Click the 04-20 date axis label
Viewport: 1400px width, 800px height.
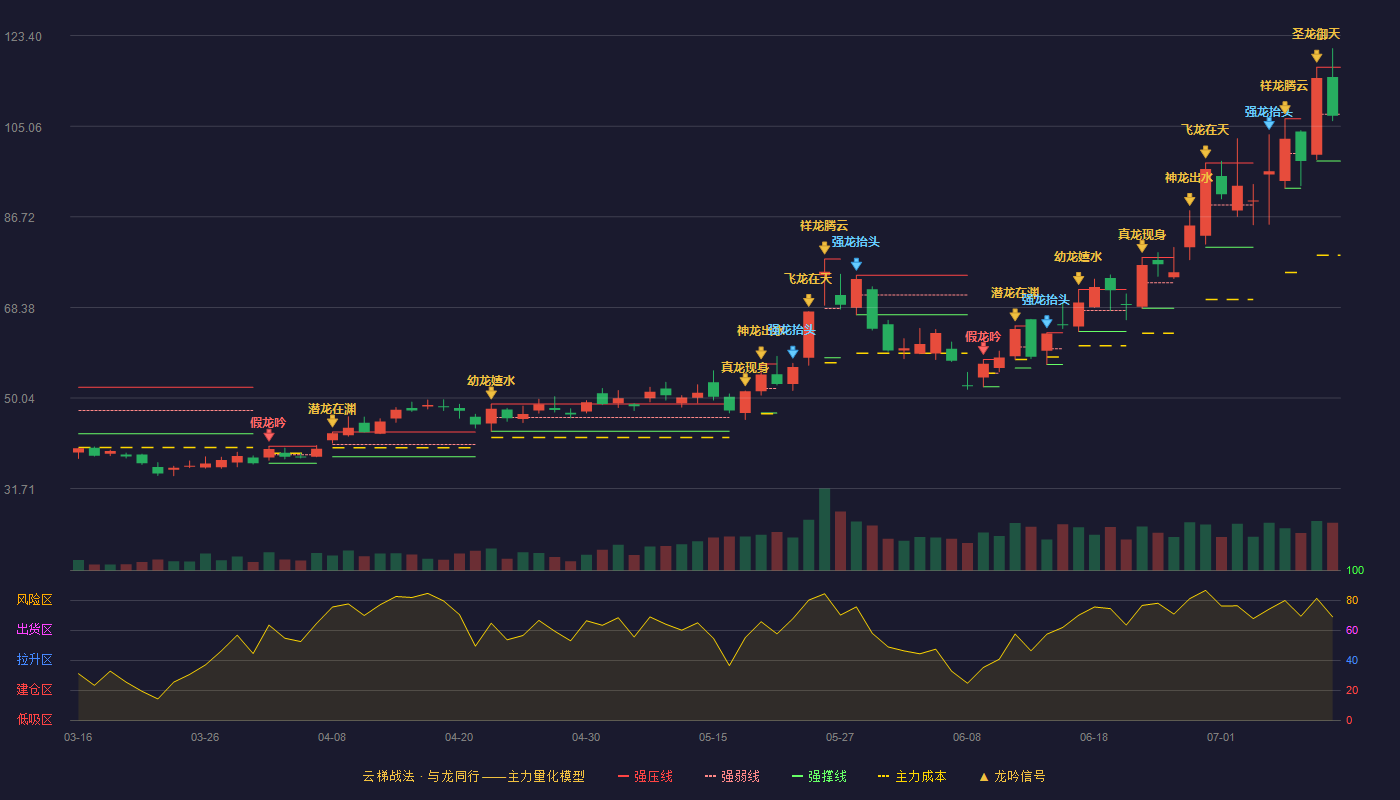(x=459, y=737)
